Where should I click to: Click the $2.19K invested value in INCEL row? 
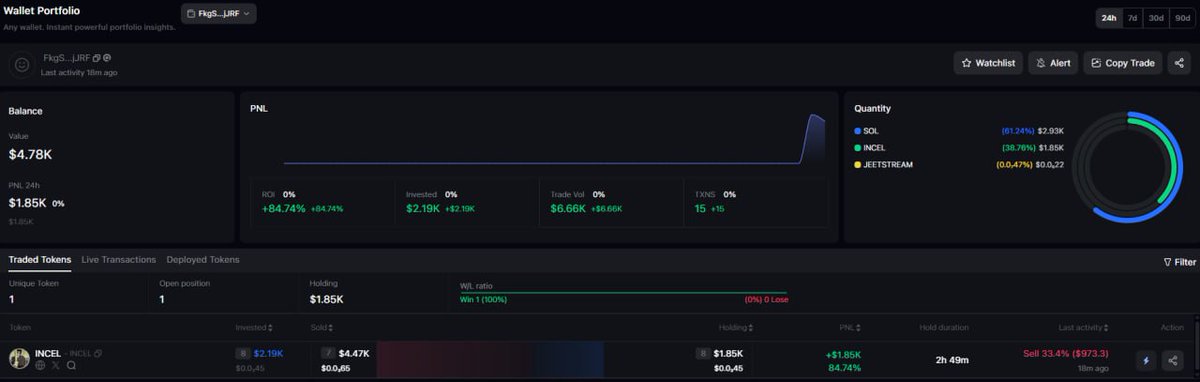(268, 353)
